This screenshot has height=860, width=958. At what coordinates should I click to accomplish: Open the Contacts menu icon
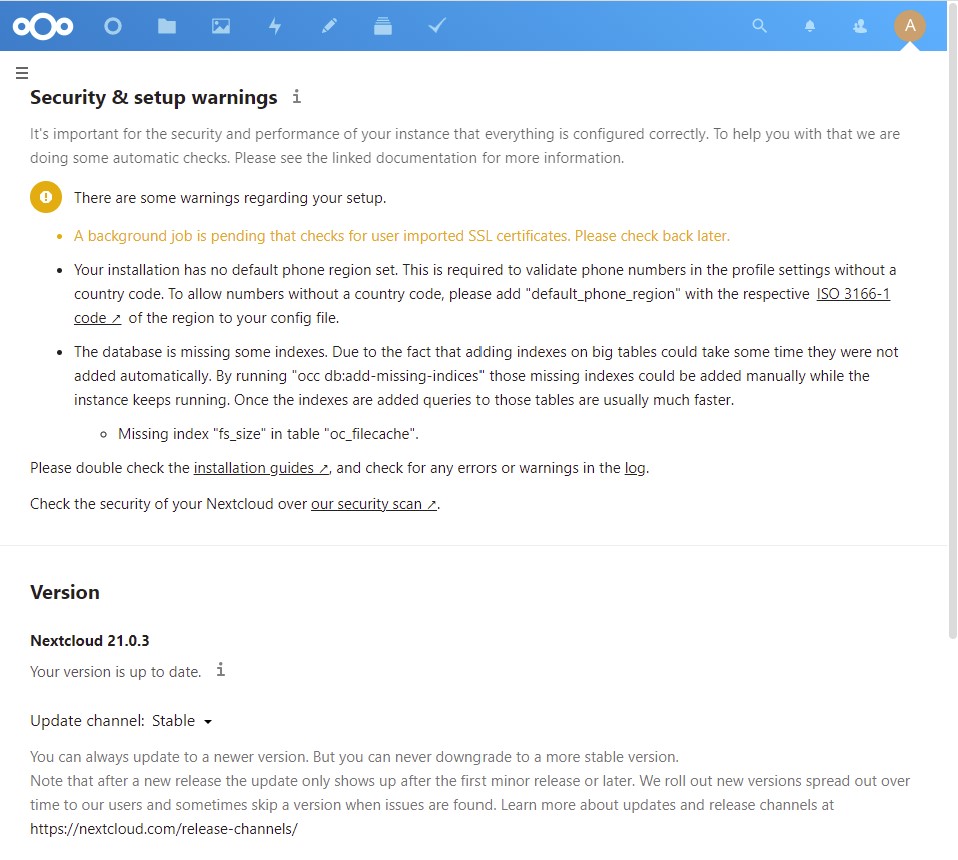click(860, 26)
